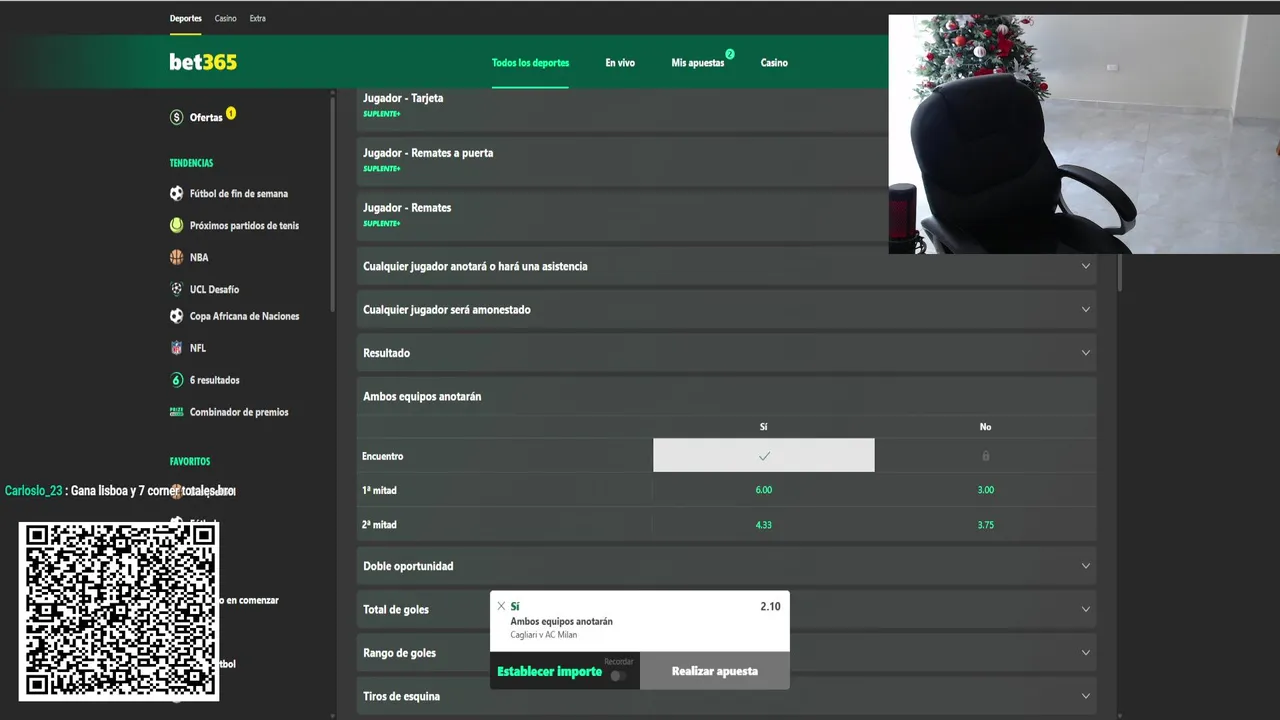Open Copa Africana de Naciones link
Viewport: 1280px width, 720px height.
244,316
